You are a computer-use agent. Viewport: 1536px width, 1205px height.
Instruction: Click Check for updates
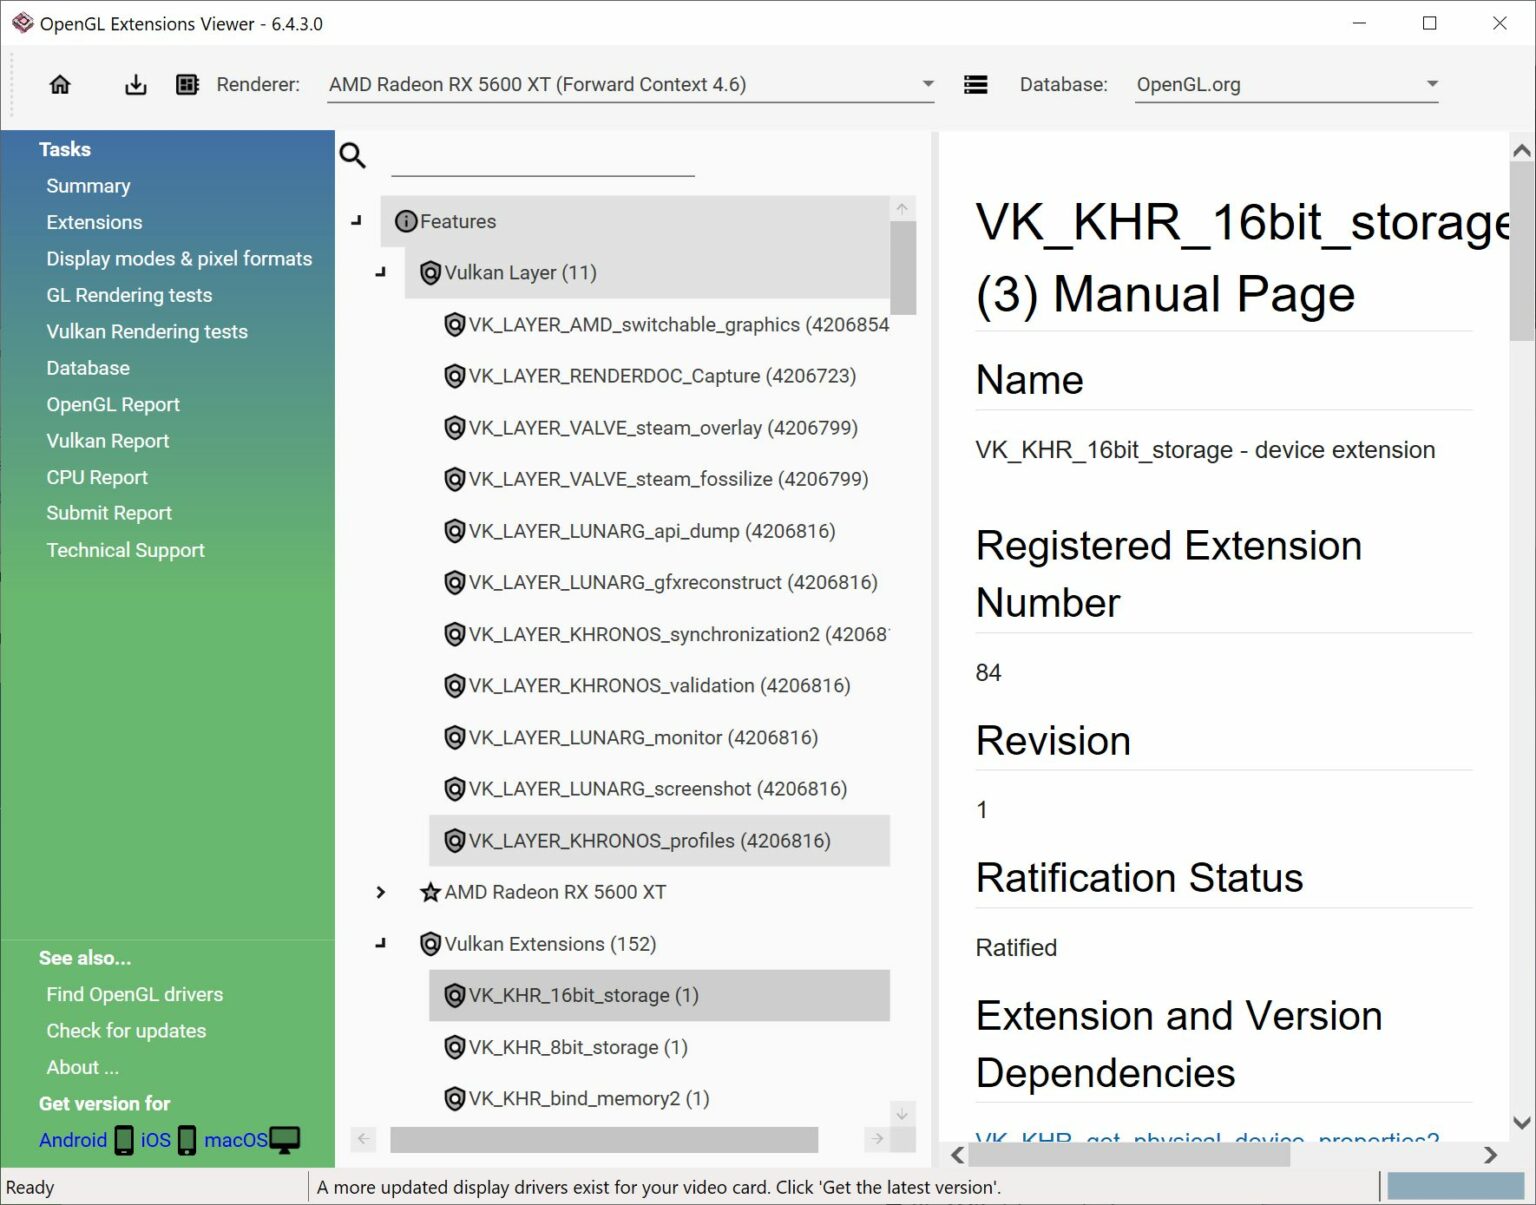point(126,1031)
